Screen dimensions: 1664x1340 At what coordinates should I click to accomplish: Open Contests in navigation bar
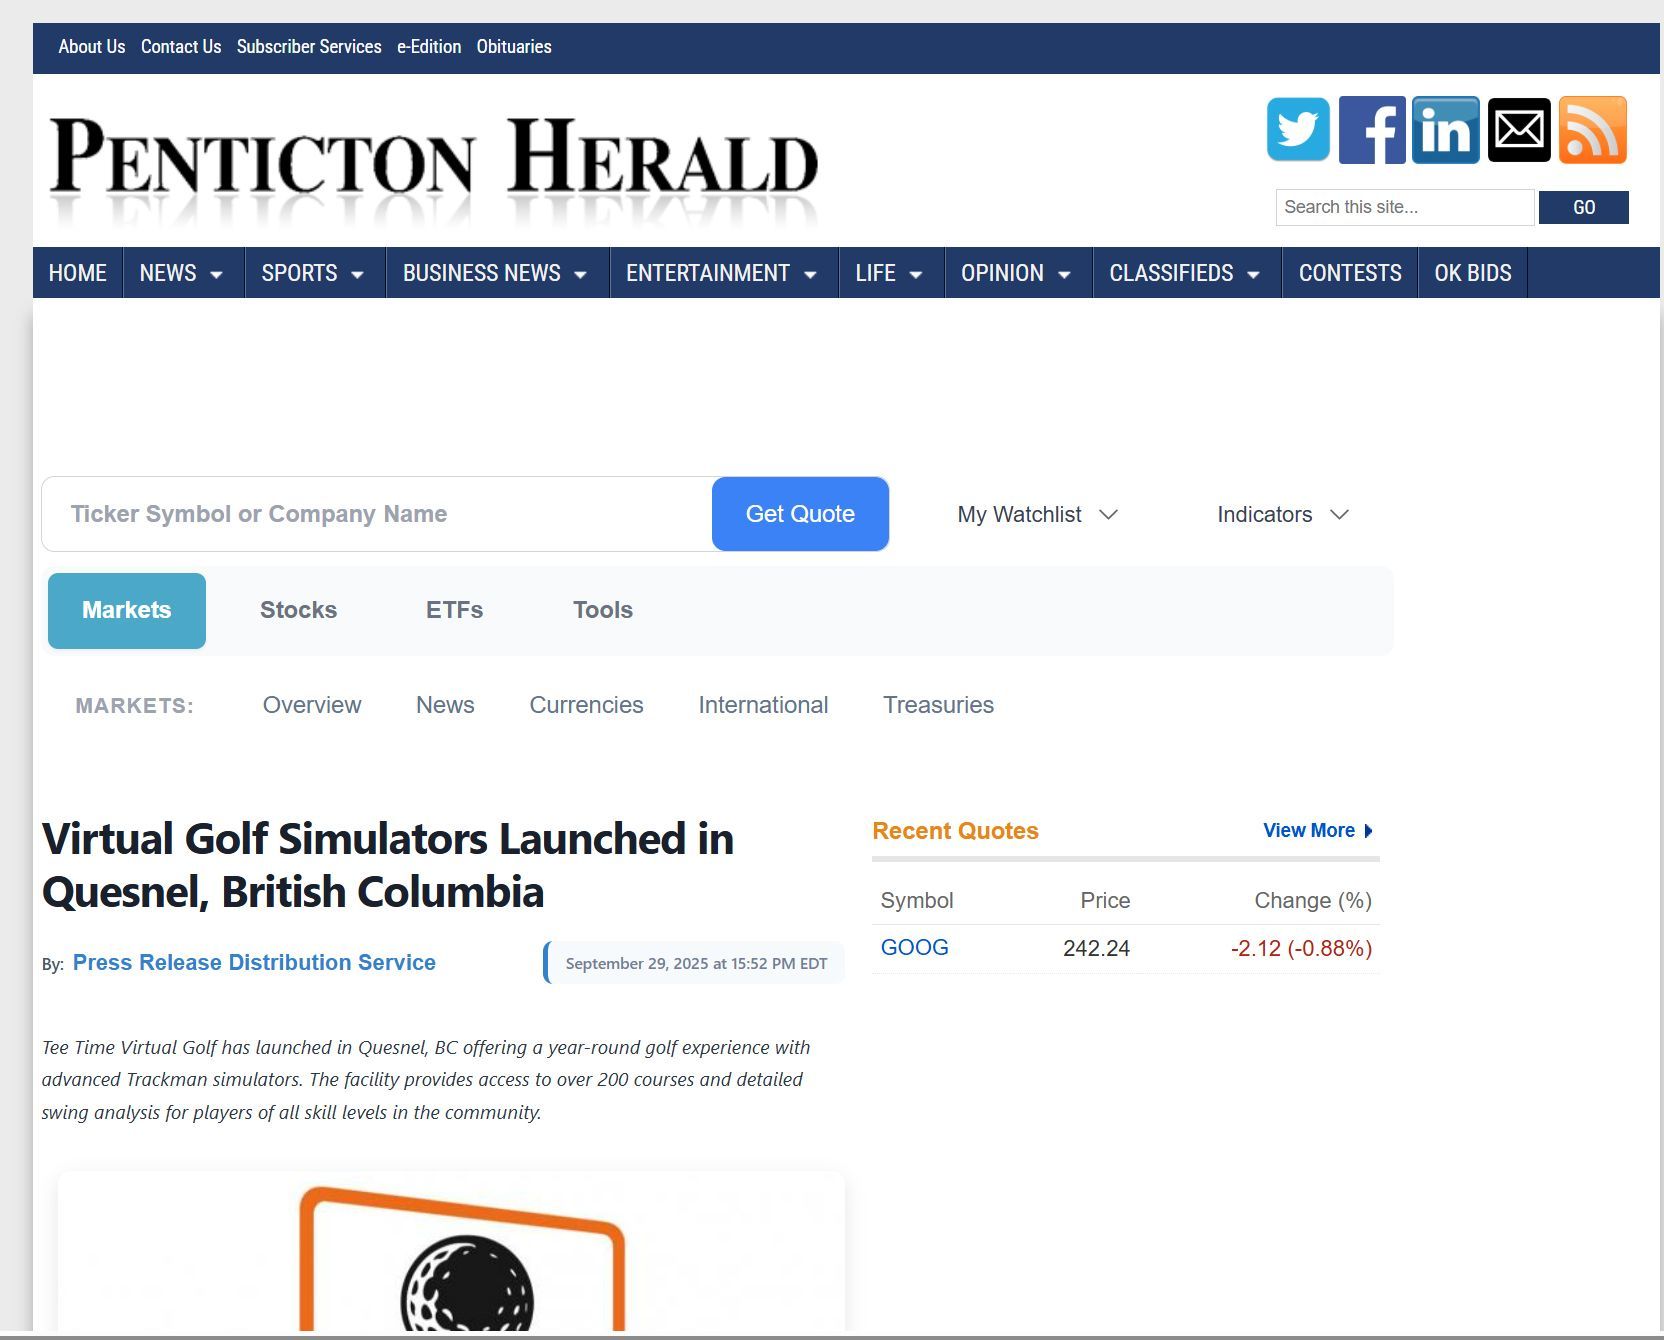click(1350, 273)
